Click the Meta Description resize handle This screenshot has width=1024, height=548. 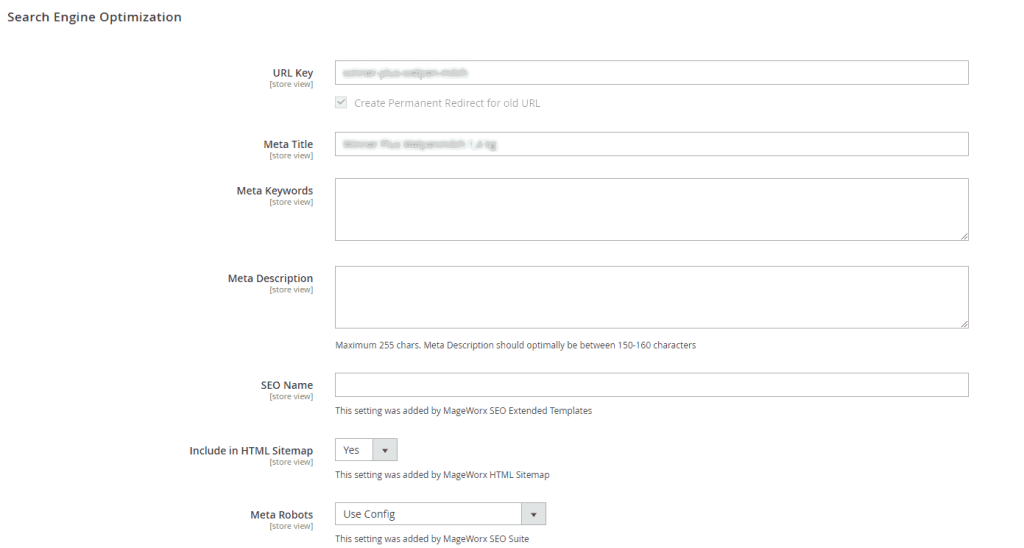tap(964, 324)
